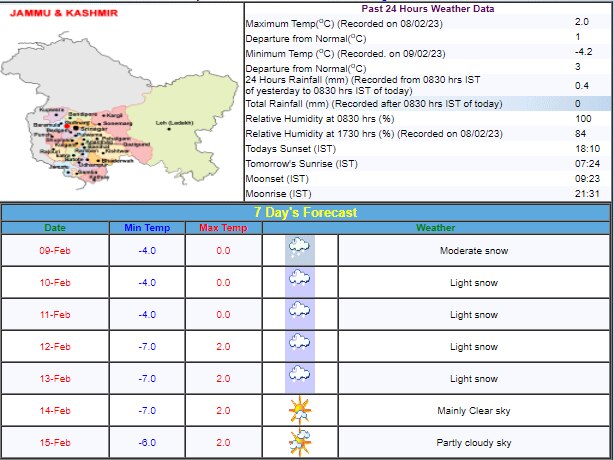Click the 15-Feb date cell

[x=55, y=443]
